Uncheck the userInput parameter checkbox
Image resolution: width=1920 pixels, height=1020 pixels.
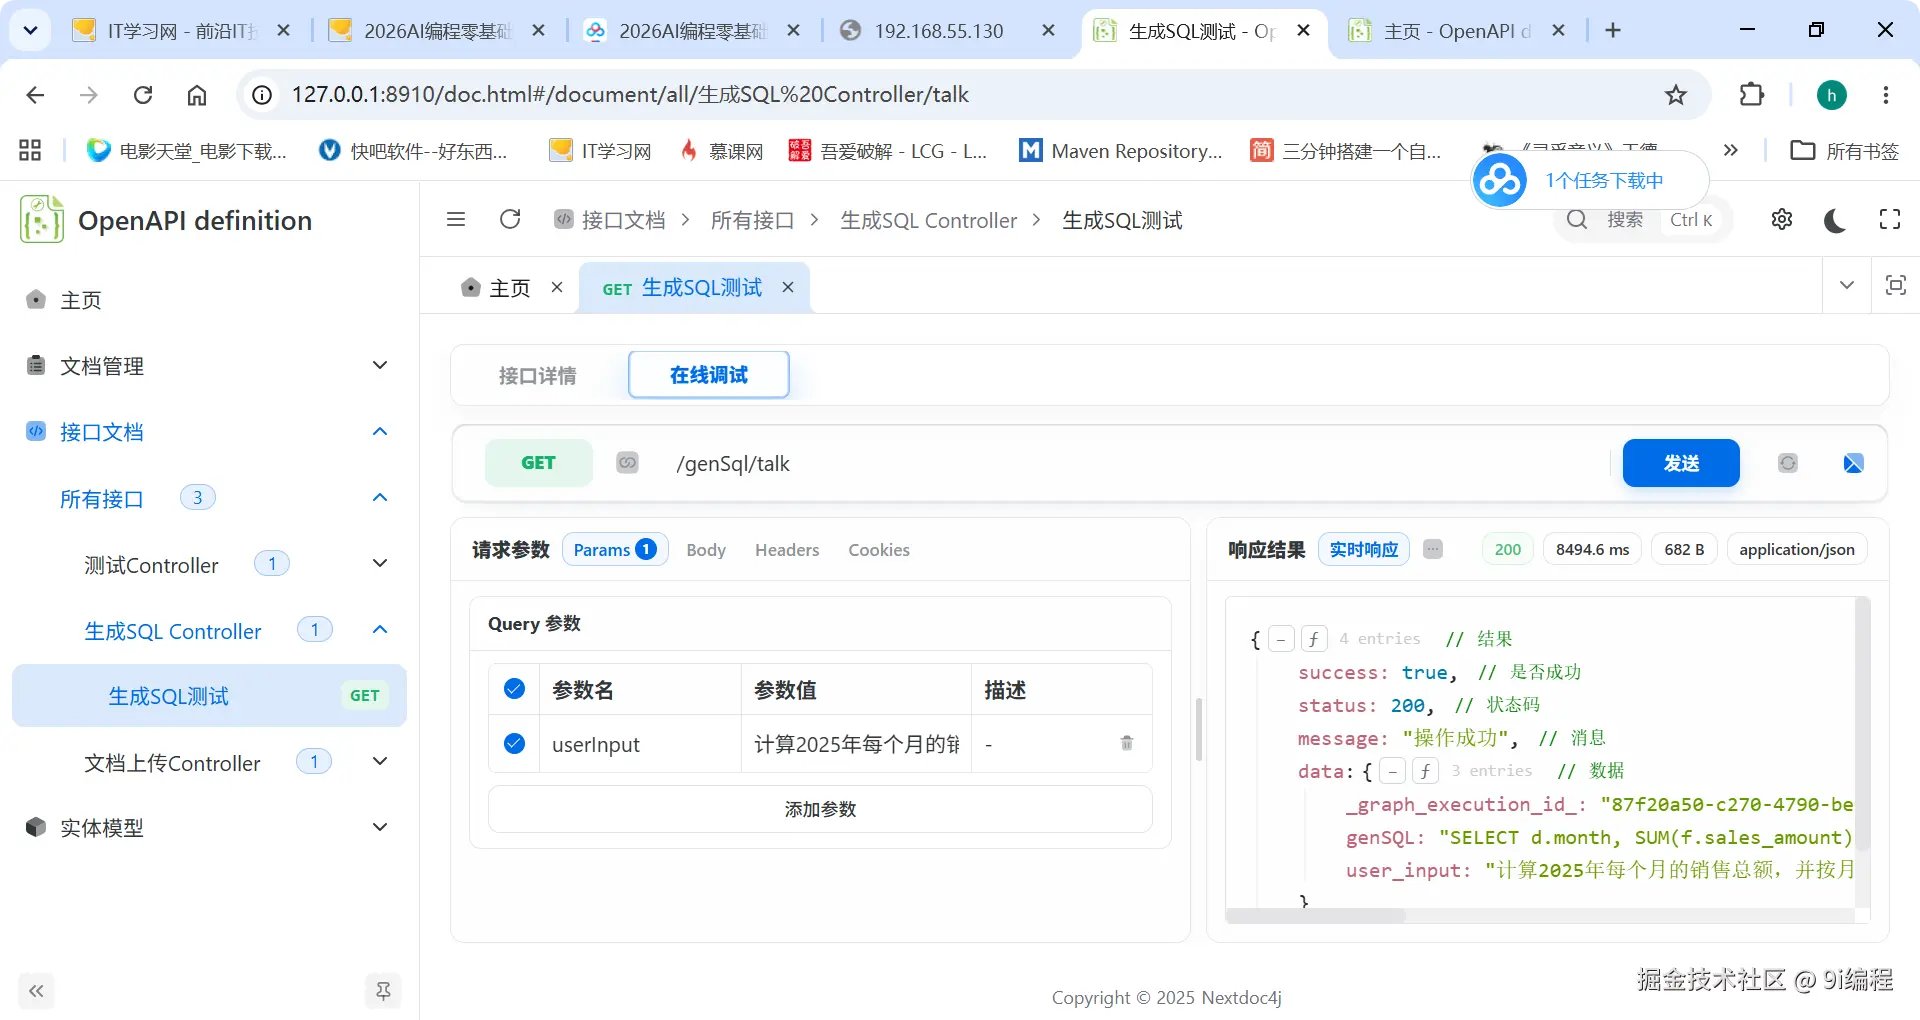click(x=514, y=744)
